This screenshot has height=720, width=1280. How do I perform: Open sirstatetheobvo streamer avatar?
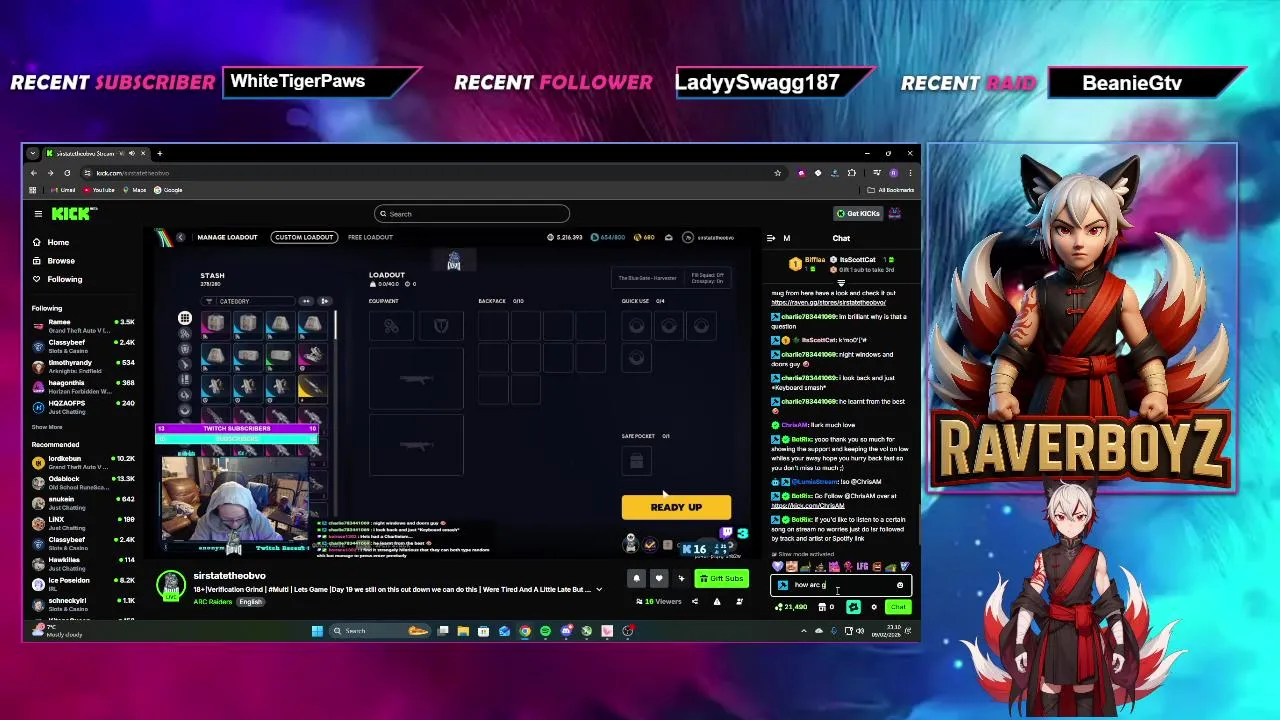pyautogui.click(x=171, y=585)
